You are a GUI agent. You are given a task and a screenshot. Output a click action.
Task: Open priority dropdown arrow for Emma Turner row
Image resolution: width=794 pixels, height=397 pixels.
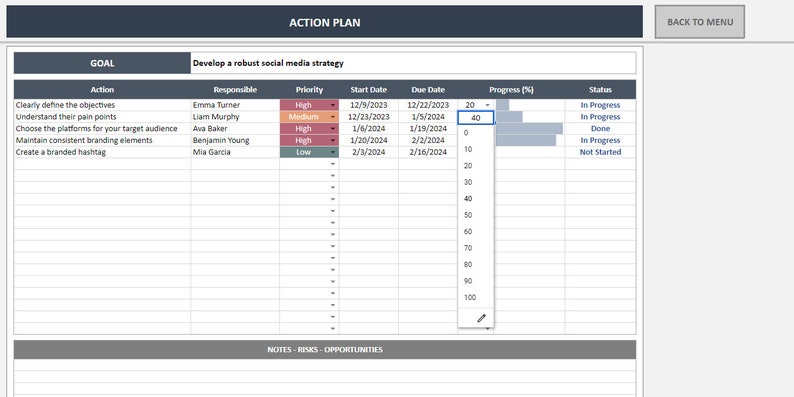tap(333, 105)
